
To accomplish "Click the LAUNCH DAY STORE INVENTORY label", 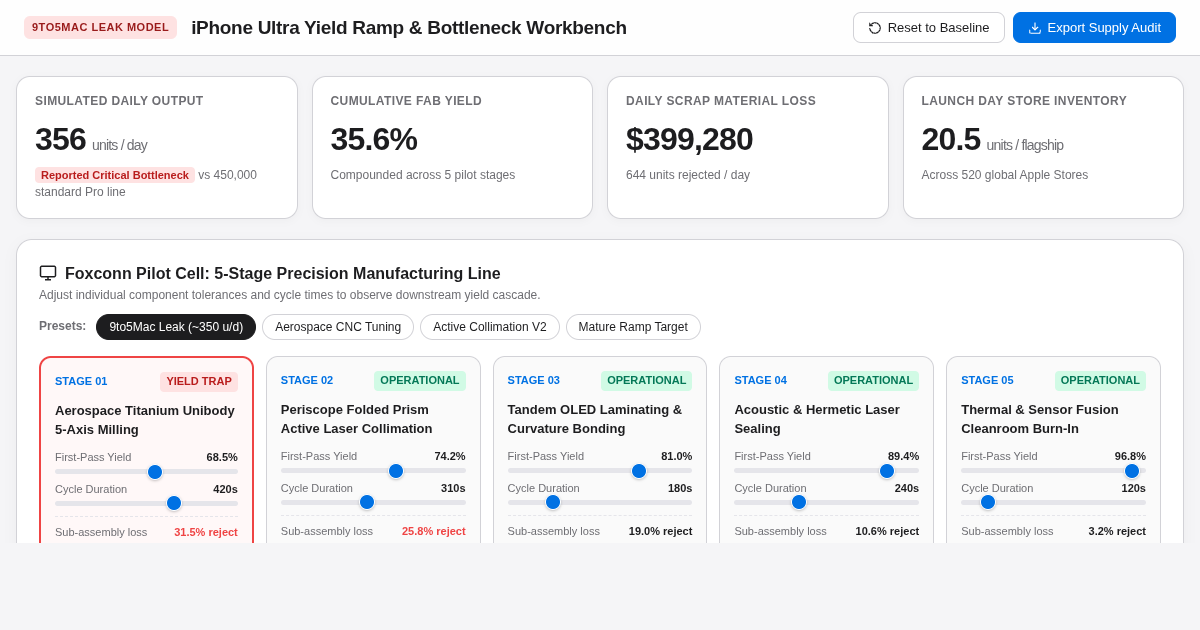I will pos(1024,101).
